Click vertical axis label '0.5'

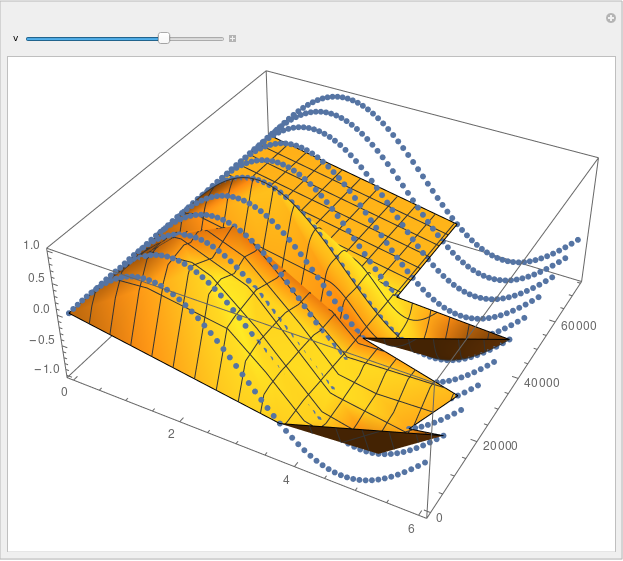(x=36, y=278)
